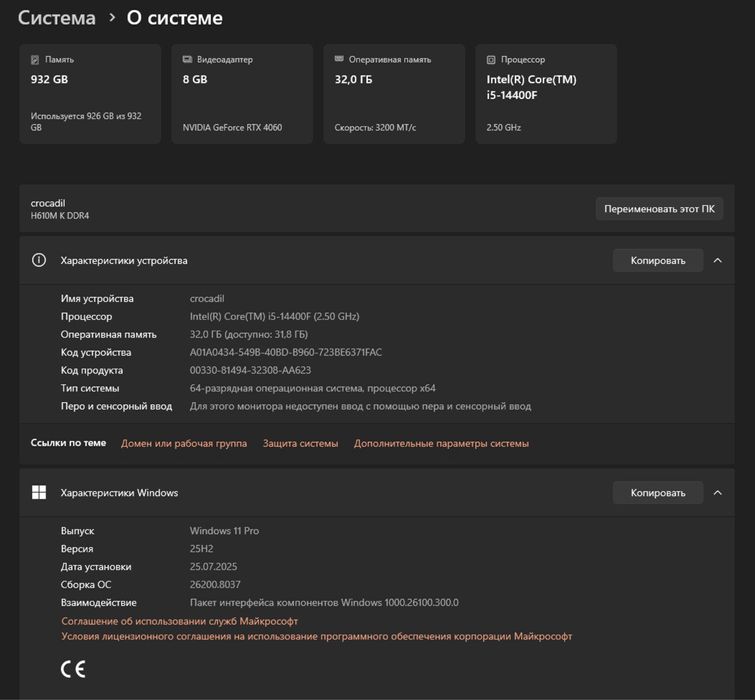Open the Защита системы link
Viewport: 755px width, 700px height.
coord(300,443)
